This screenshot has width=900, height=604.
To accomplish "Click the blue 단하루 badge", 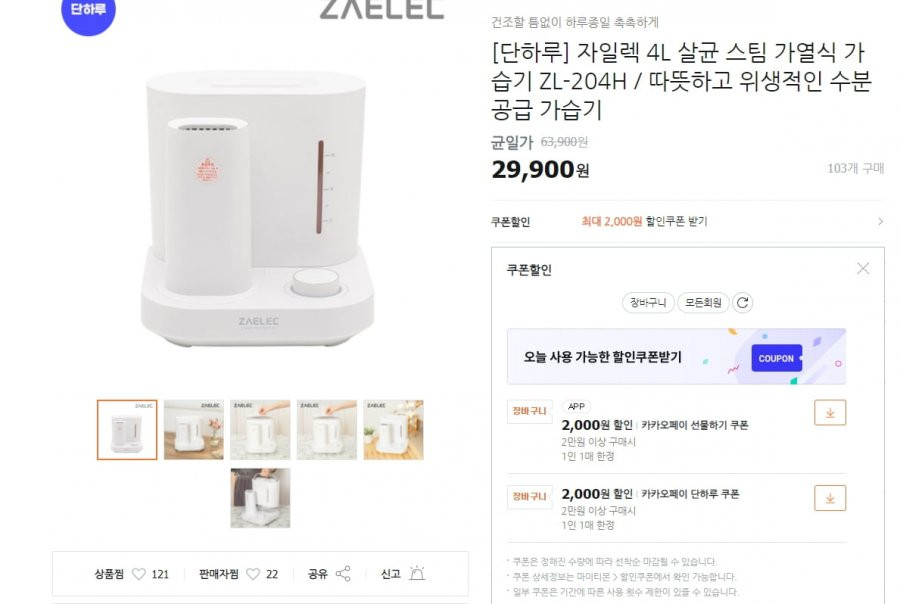I will (x=88, y=10).
